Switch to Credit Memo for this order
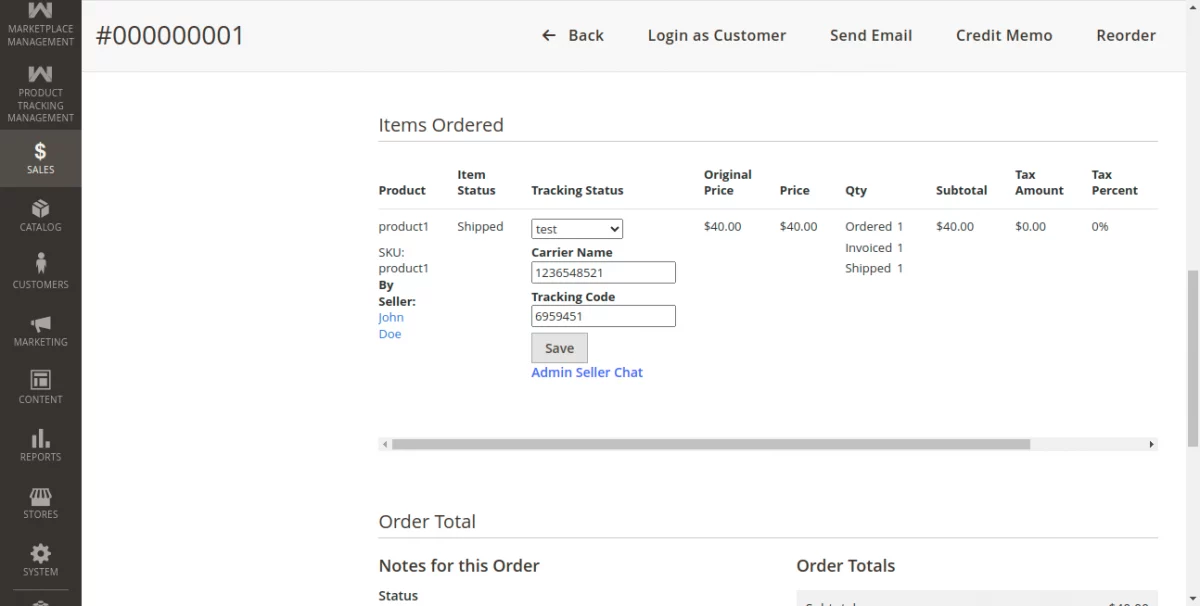This screenshot has height=606, width=1200. pos(1004,35)
